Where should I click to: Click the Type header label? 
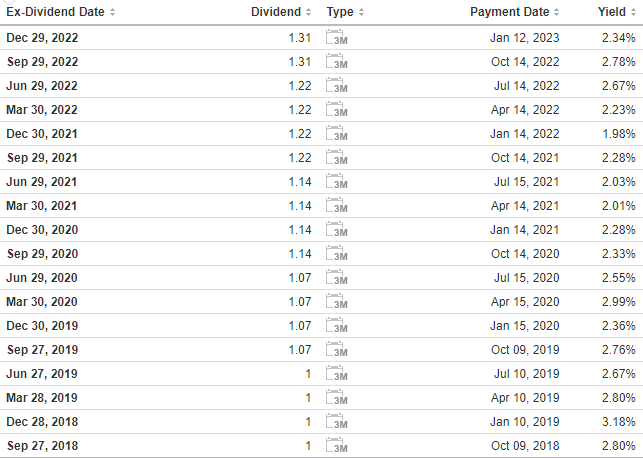pyautogui.click(x=340, y=12)
